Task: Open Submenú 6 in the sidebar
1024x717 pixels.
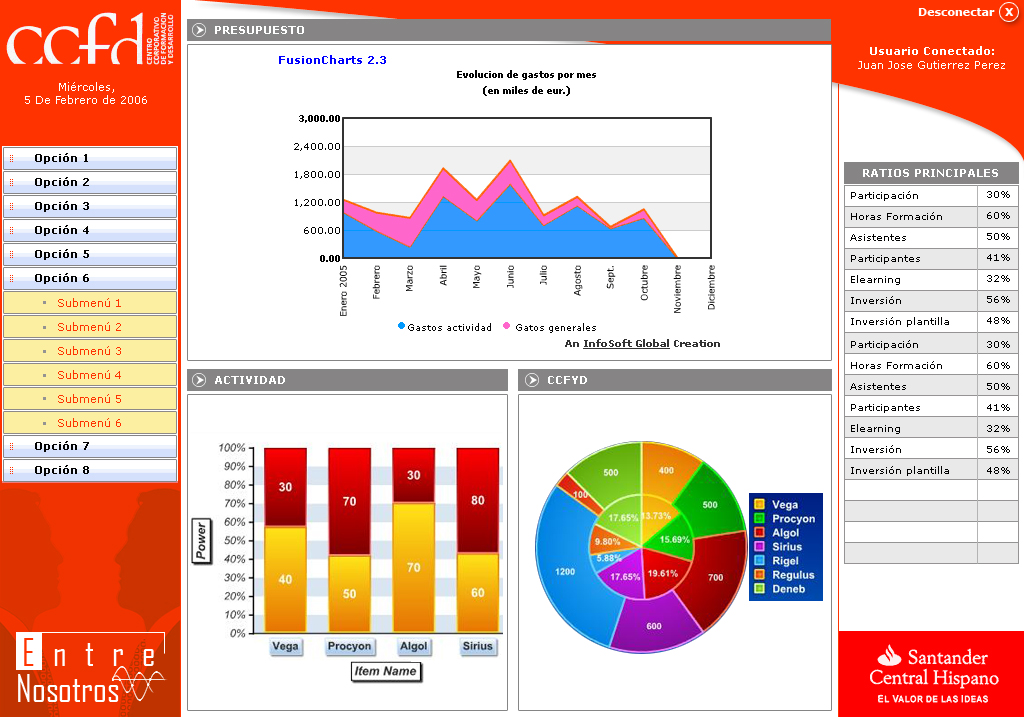Action: click(x=90, y=423)
